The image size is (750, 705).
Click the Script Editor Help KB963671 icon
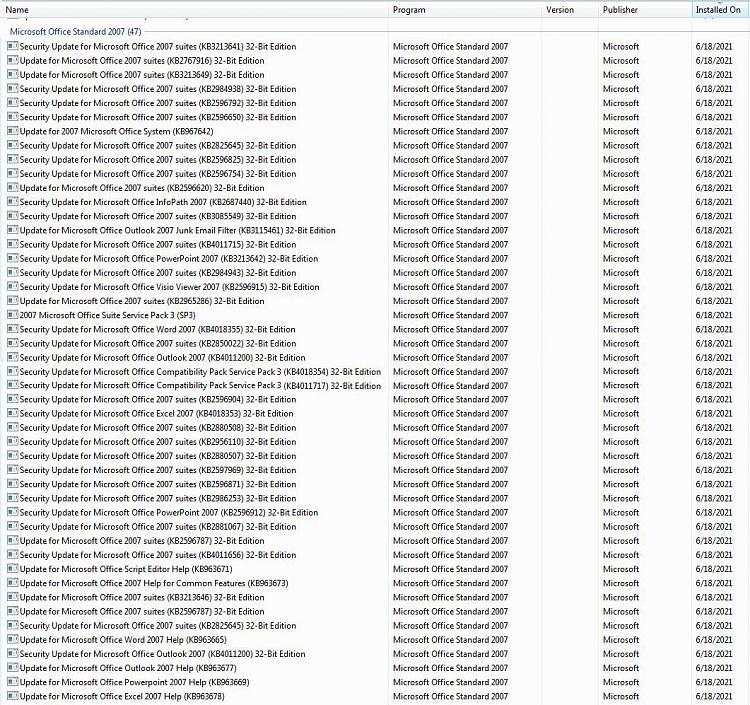(12, 569)
